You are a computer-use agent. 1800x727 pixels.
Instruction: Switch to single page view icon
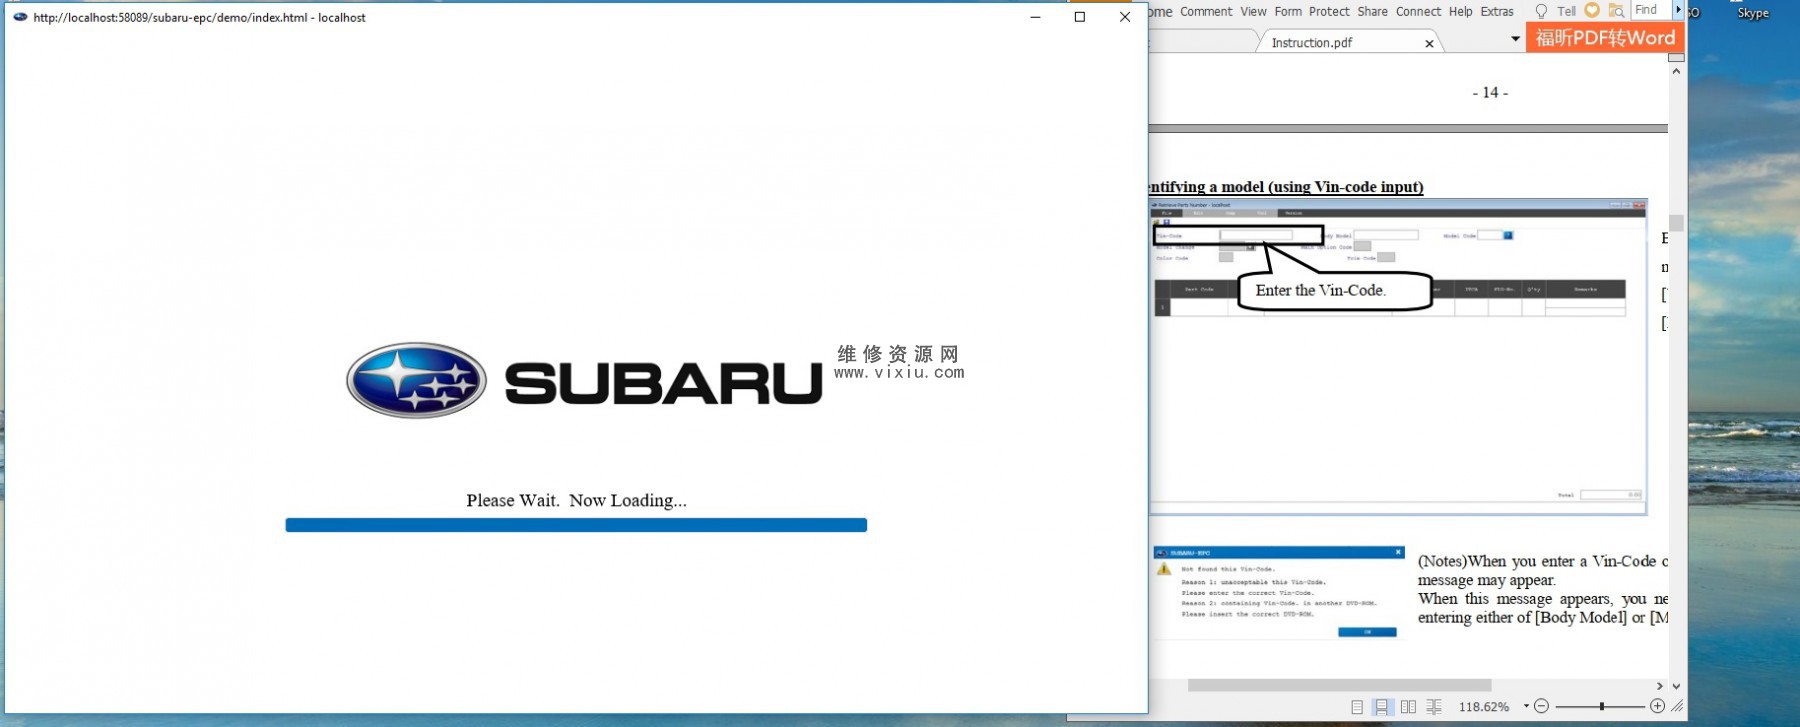click(x=1357, y=707)
